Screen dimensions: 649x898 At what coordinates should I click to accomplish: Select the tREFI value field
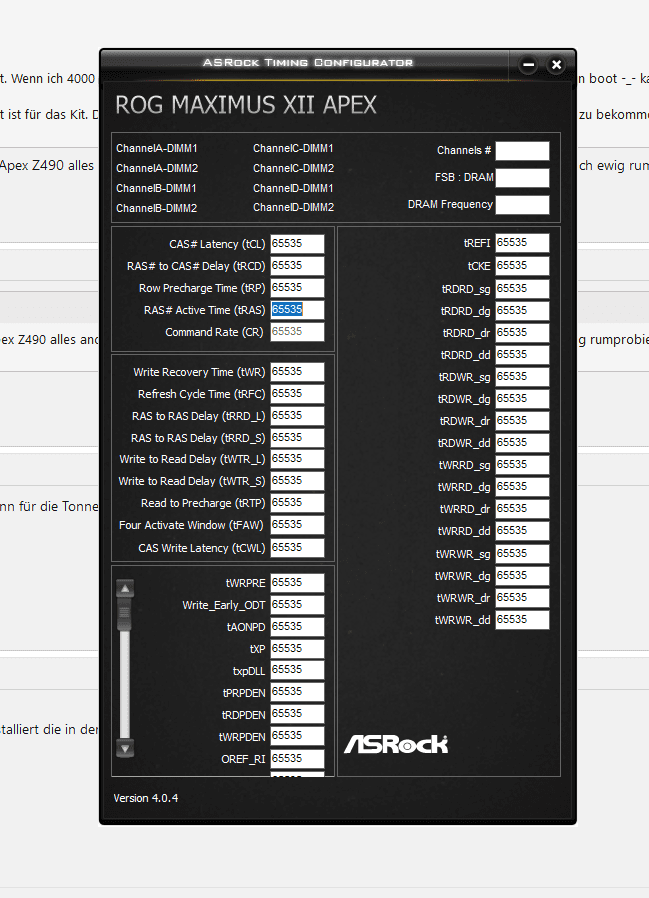click(x=522, y=243)
